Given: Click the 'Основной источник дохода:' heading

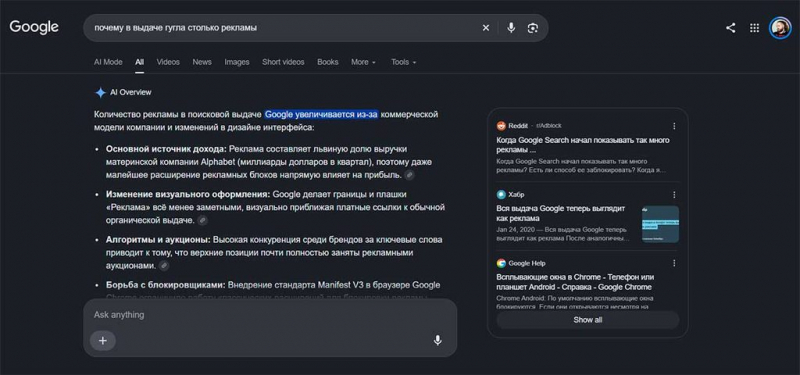Looking at the screenshot, I should (x=166, y=149).
